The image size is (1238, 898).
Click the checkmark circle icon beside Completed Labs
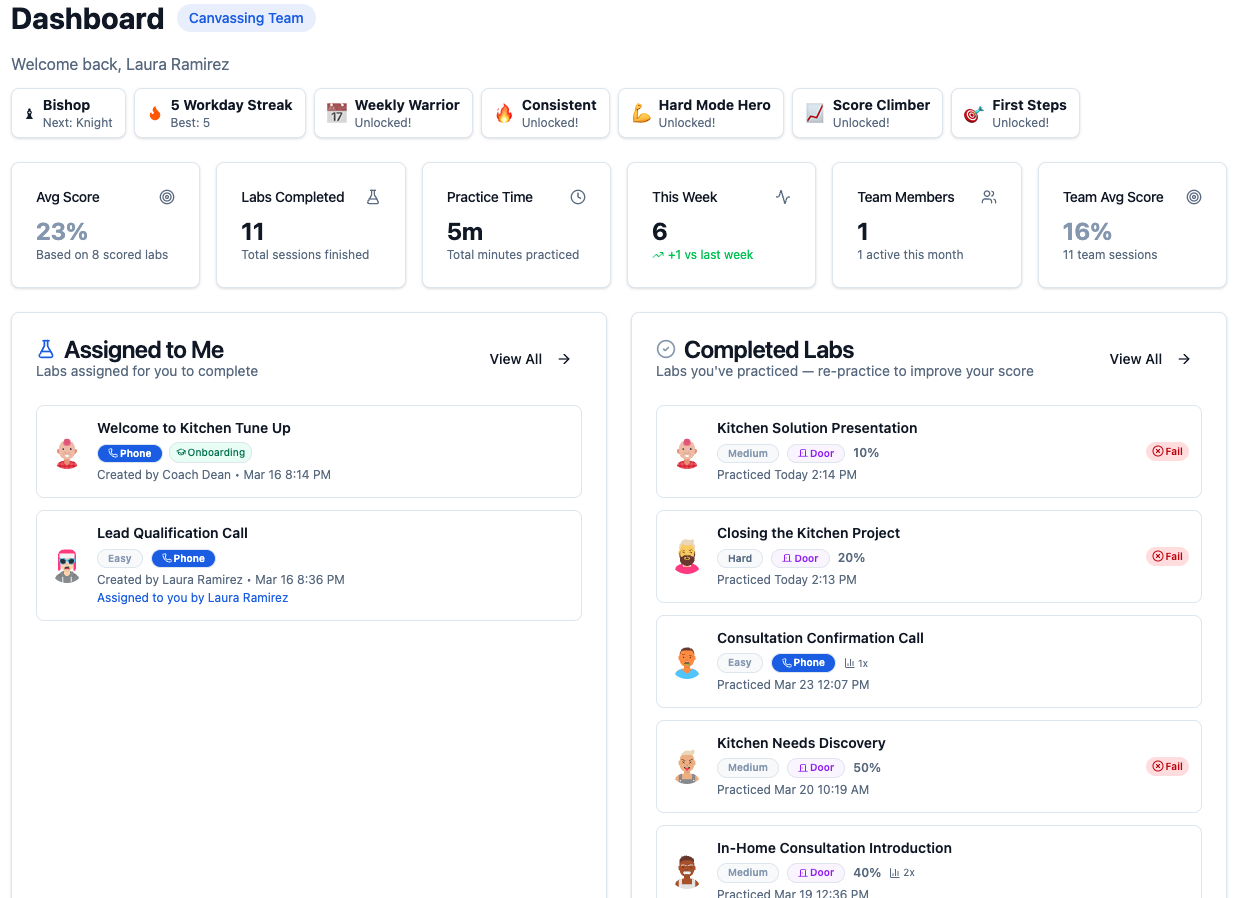(666, 349)
